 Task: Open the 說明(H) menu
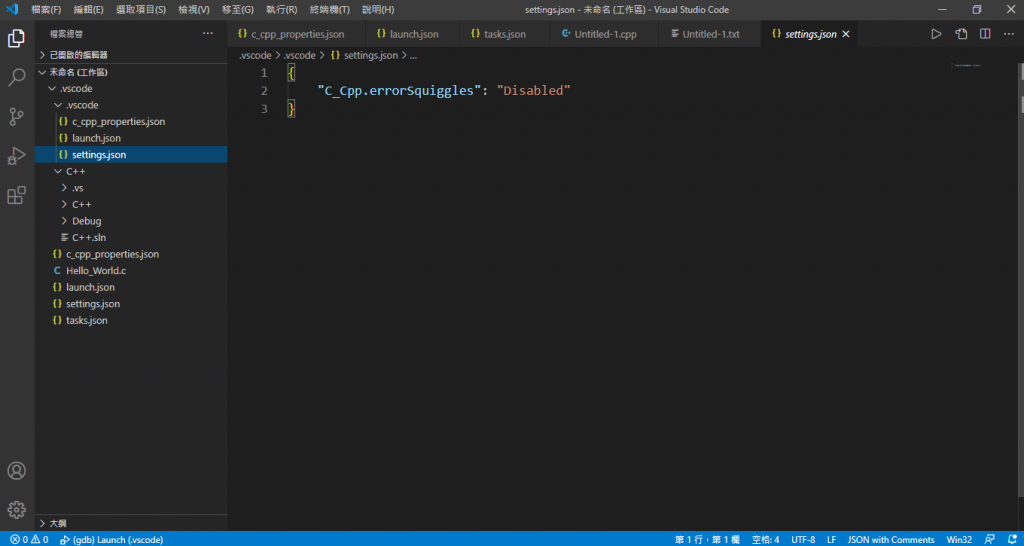pyautogui.click(x=378, y=10)
